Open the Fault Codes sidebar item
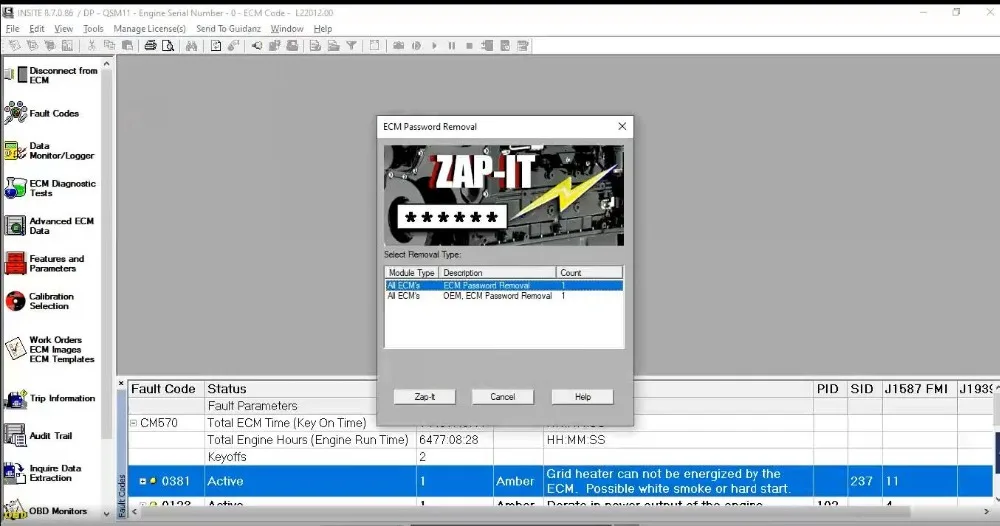Image resolution: width=1000 pixels, height=526 pixels. (42, 113)
